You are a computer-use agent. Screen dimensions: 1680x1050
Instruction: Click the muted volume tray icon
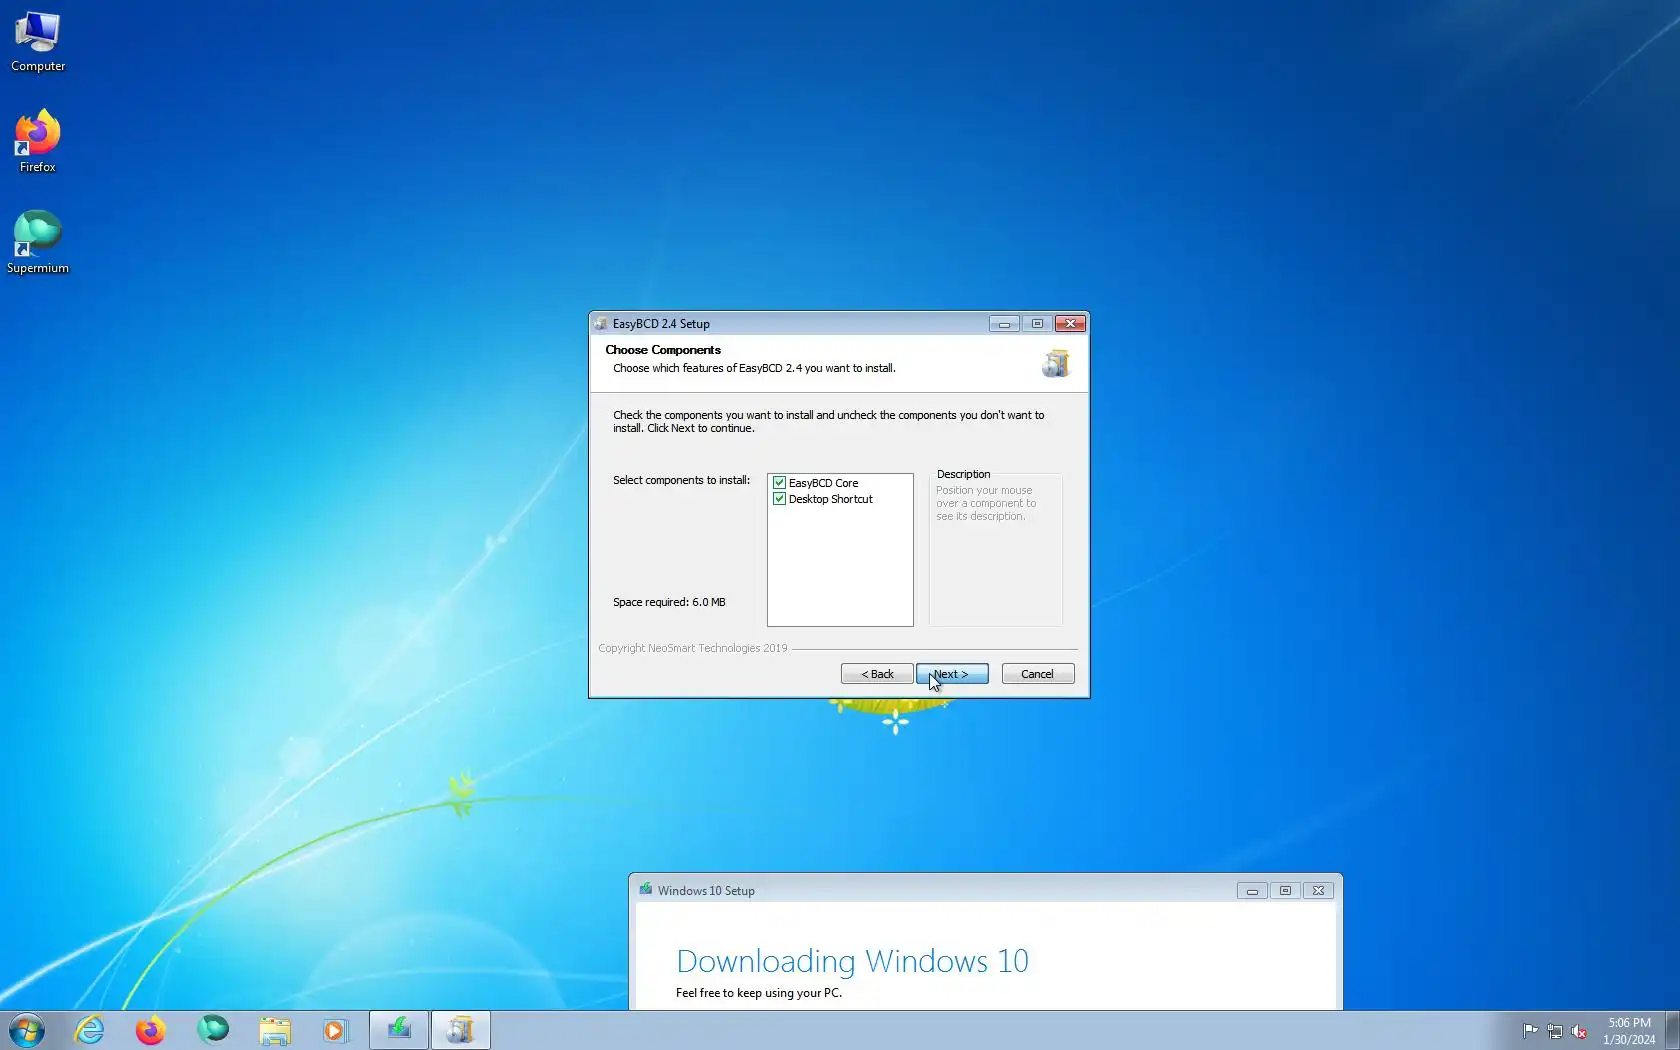(1579, 1031)
